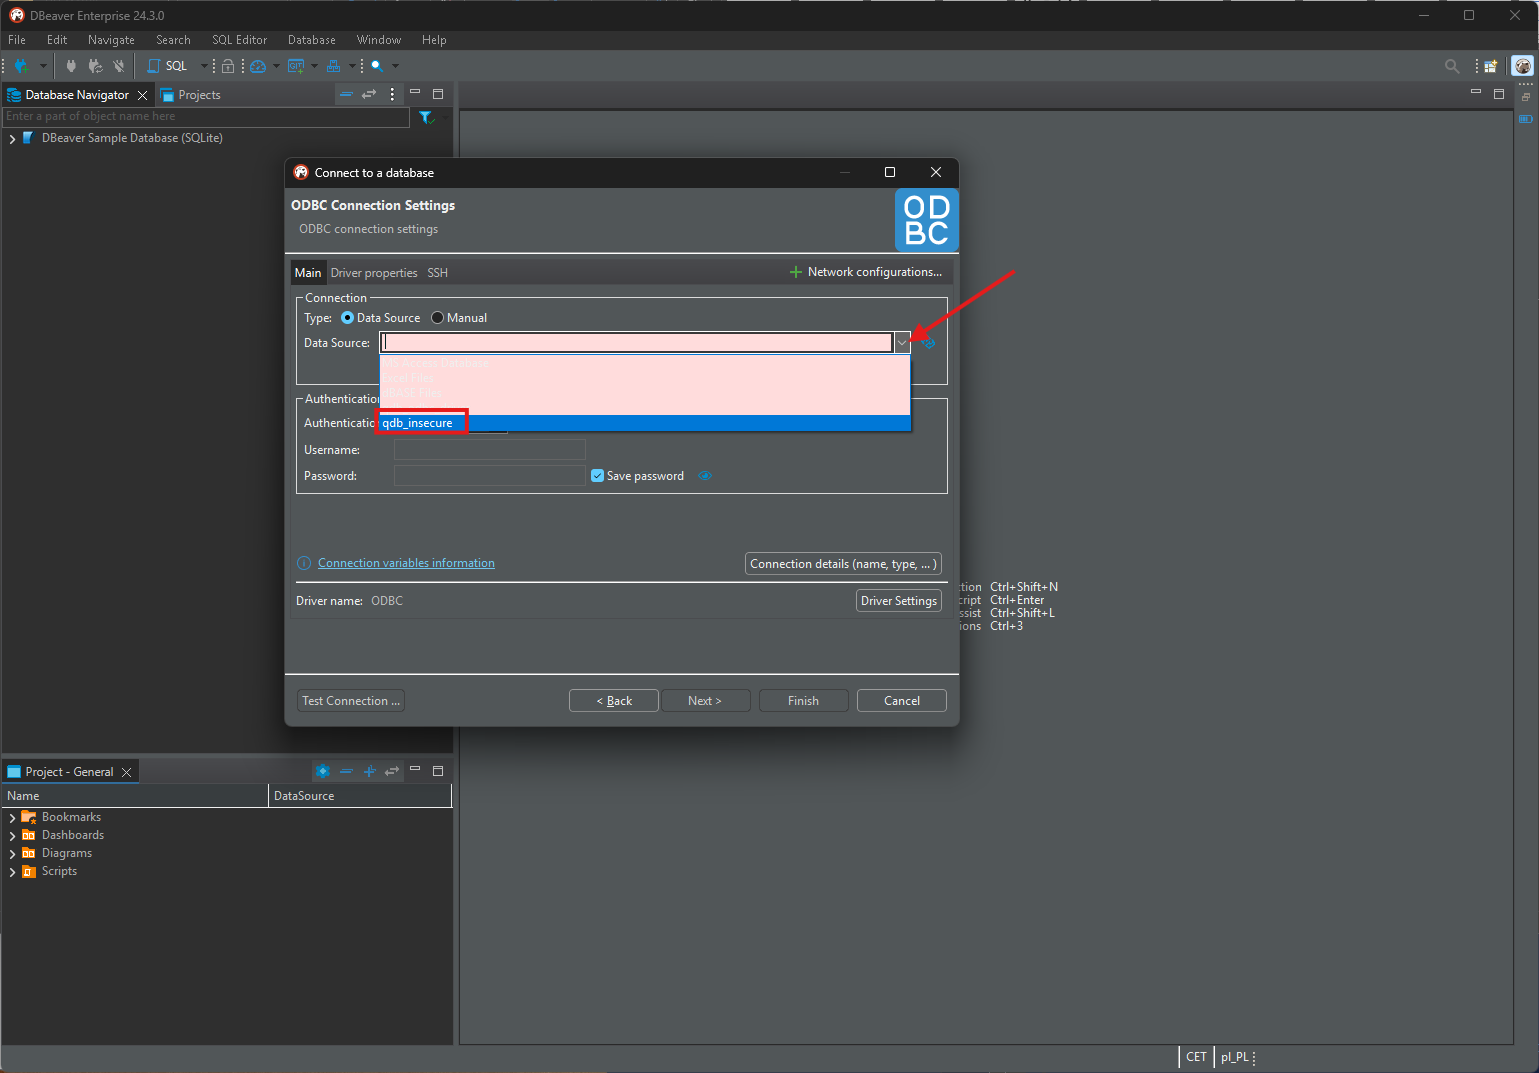The image size is (1539, 1073).
Task: Open Database Navigator view menu (three dots)
Action: pos(392,94)
